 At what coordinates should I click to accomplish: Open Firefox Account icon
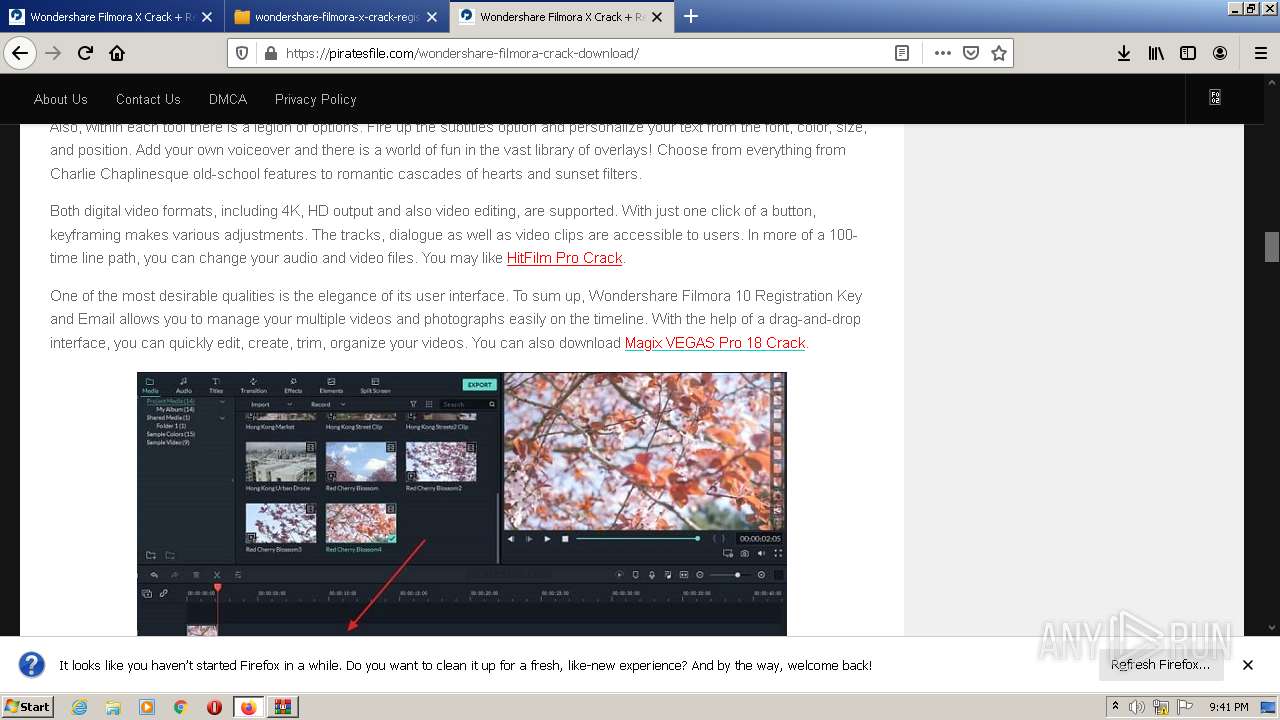(1220, 53)
